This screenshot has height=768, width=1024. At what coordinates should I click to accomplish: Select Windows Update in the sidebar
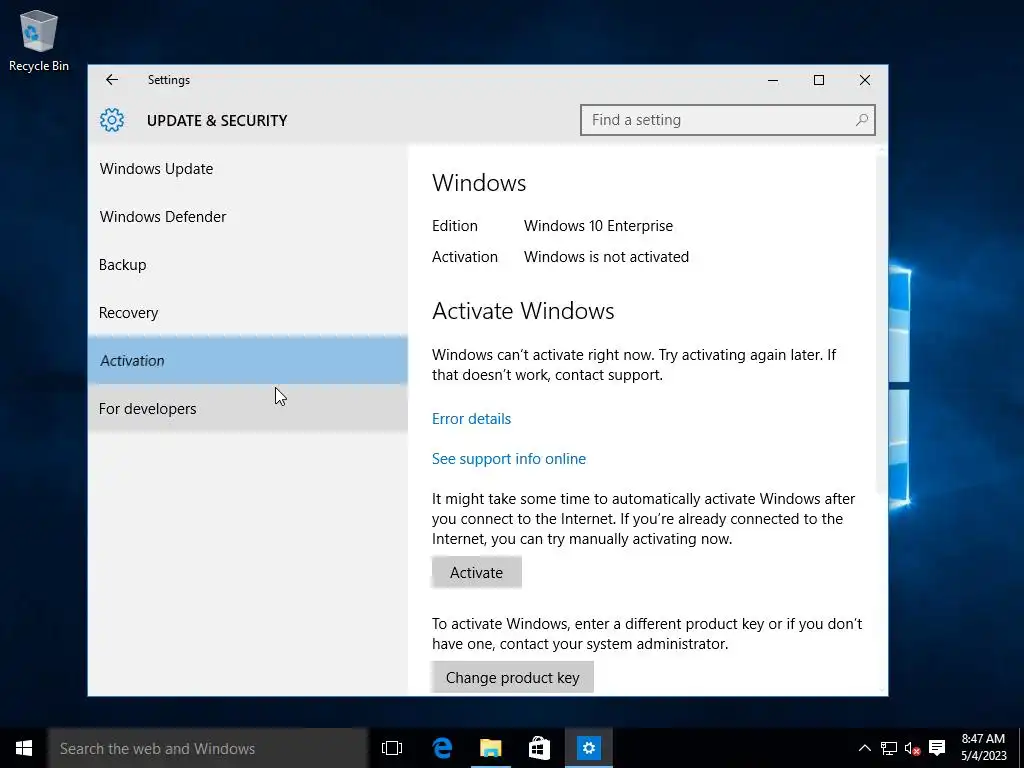pyautogui.click(x=248, y=168)
